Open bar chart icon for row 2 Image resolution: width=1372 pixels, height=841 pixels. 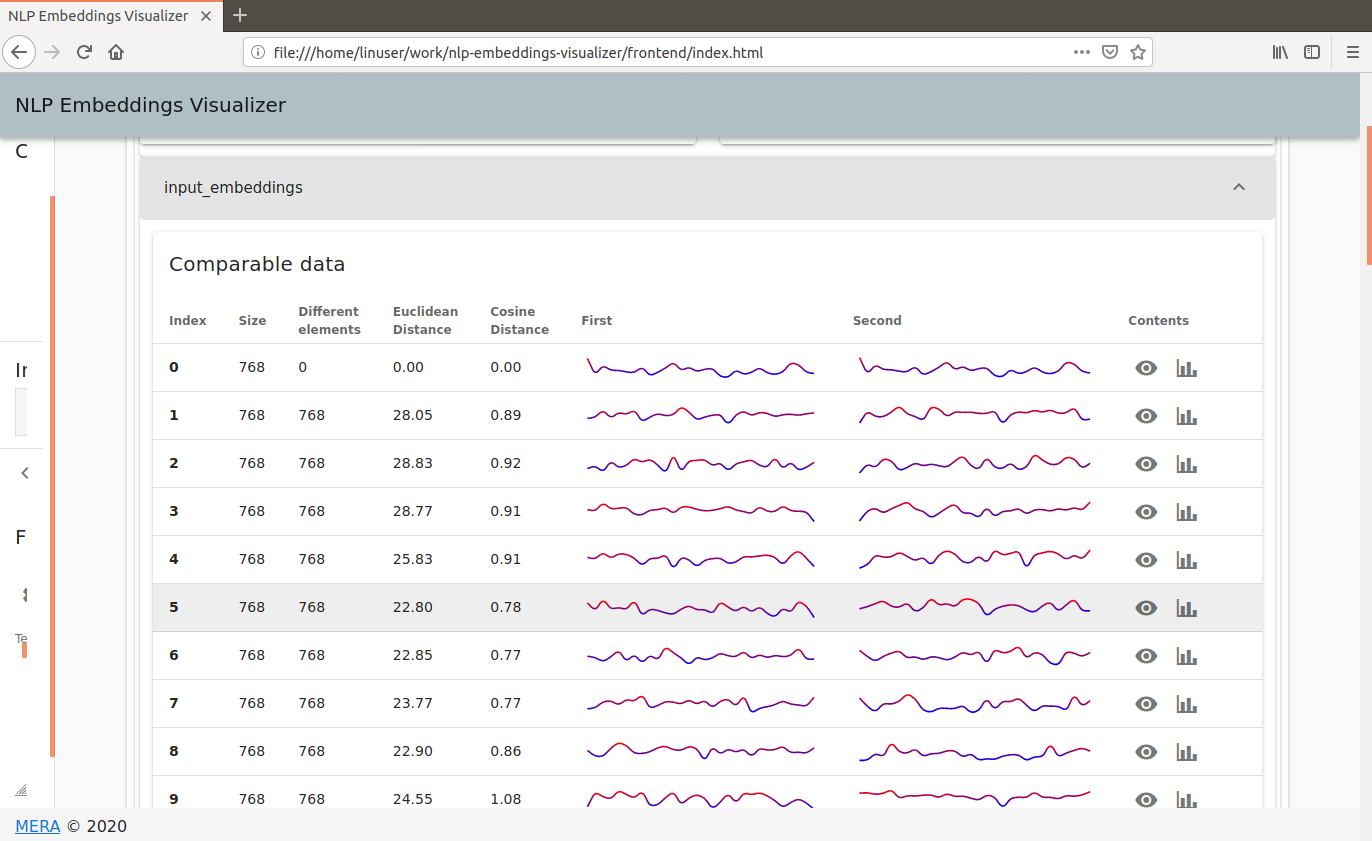click(x=1187, y=464)
